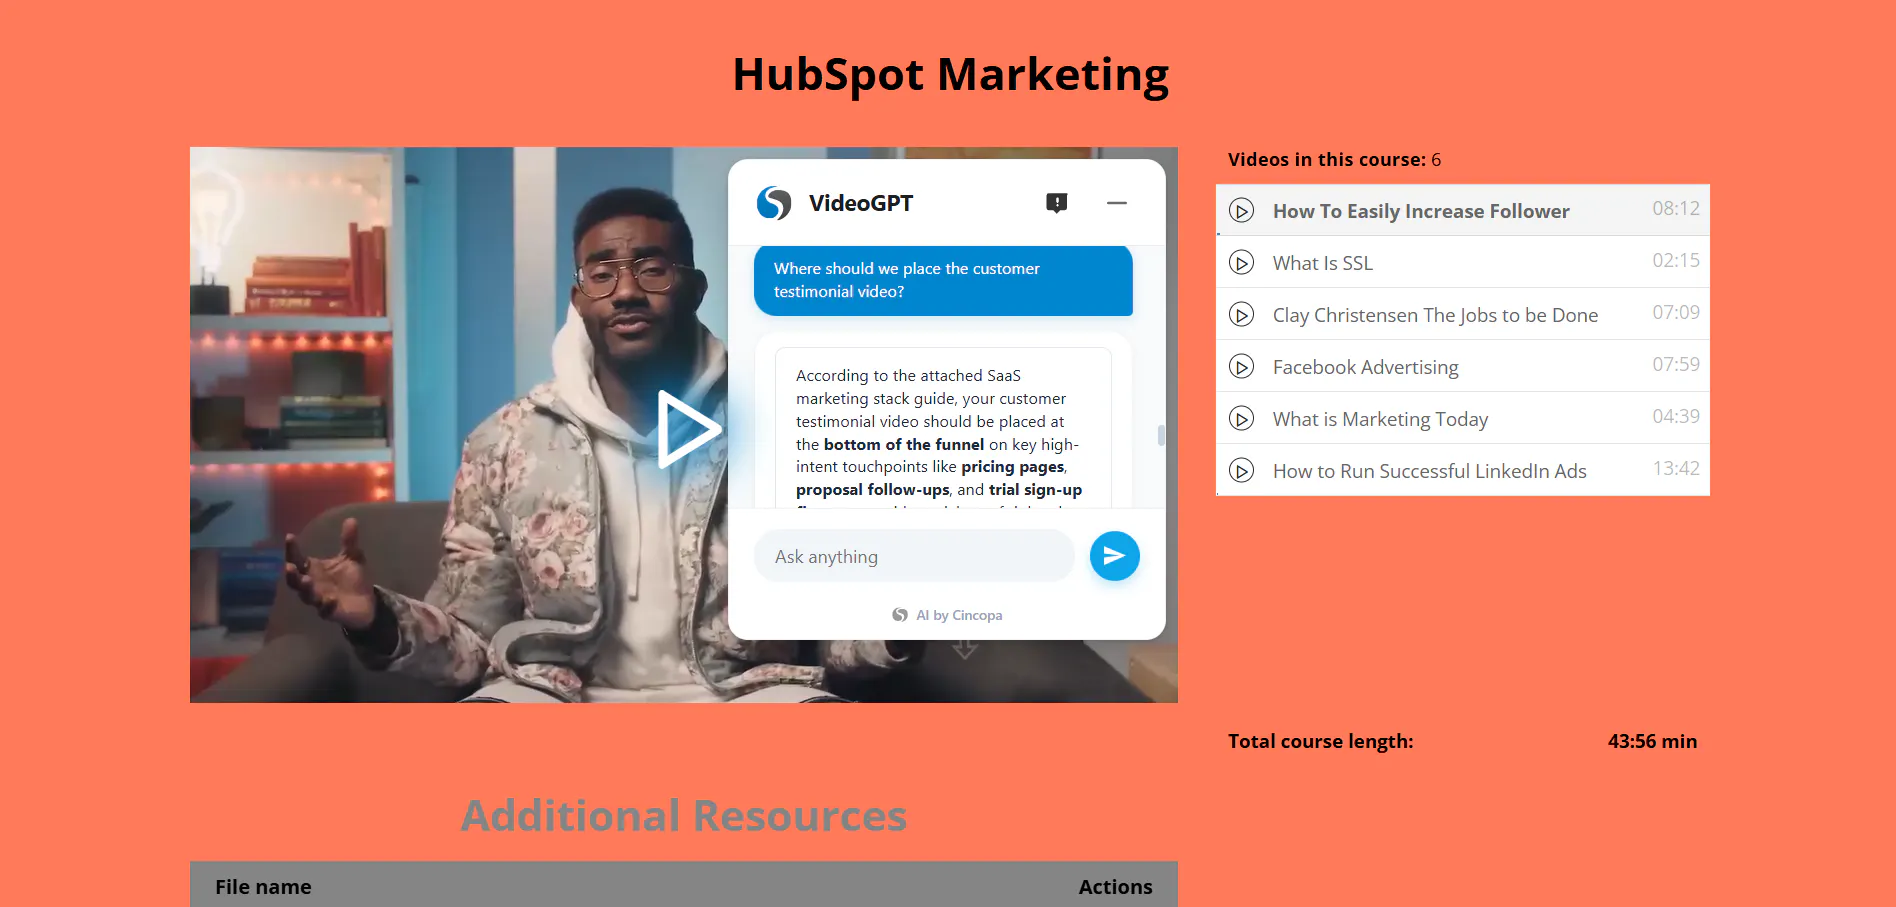Viewport: 1896px width, 907px height.
Task: Choose What is Marketing Today video
Action: pyautogui.click(x=1463, y=418)
